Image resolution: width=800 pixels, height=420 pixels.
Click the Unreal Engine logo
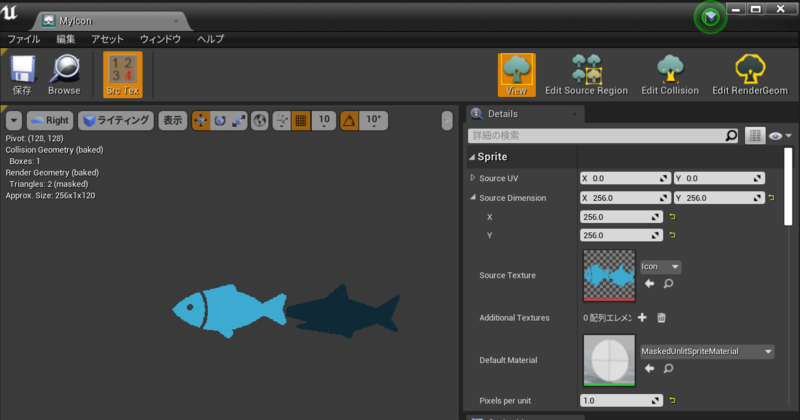10,12
